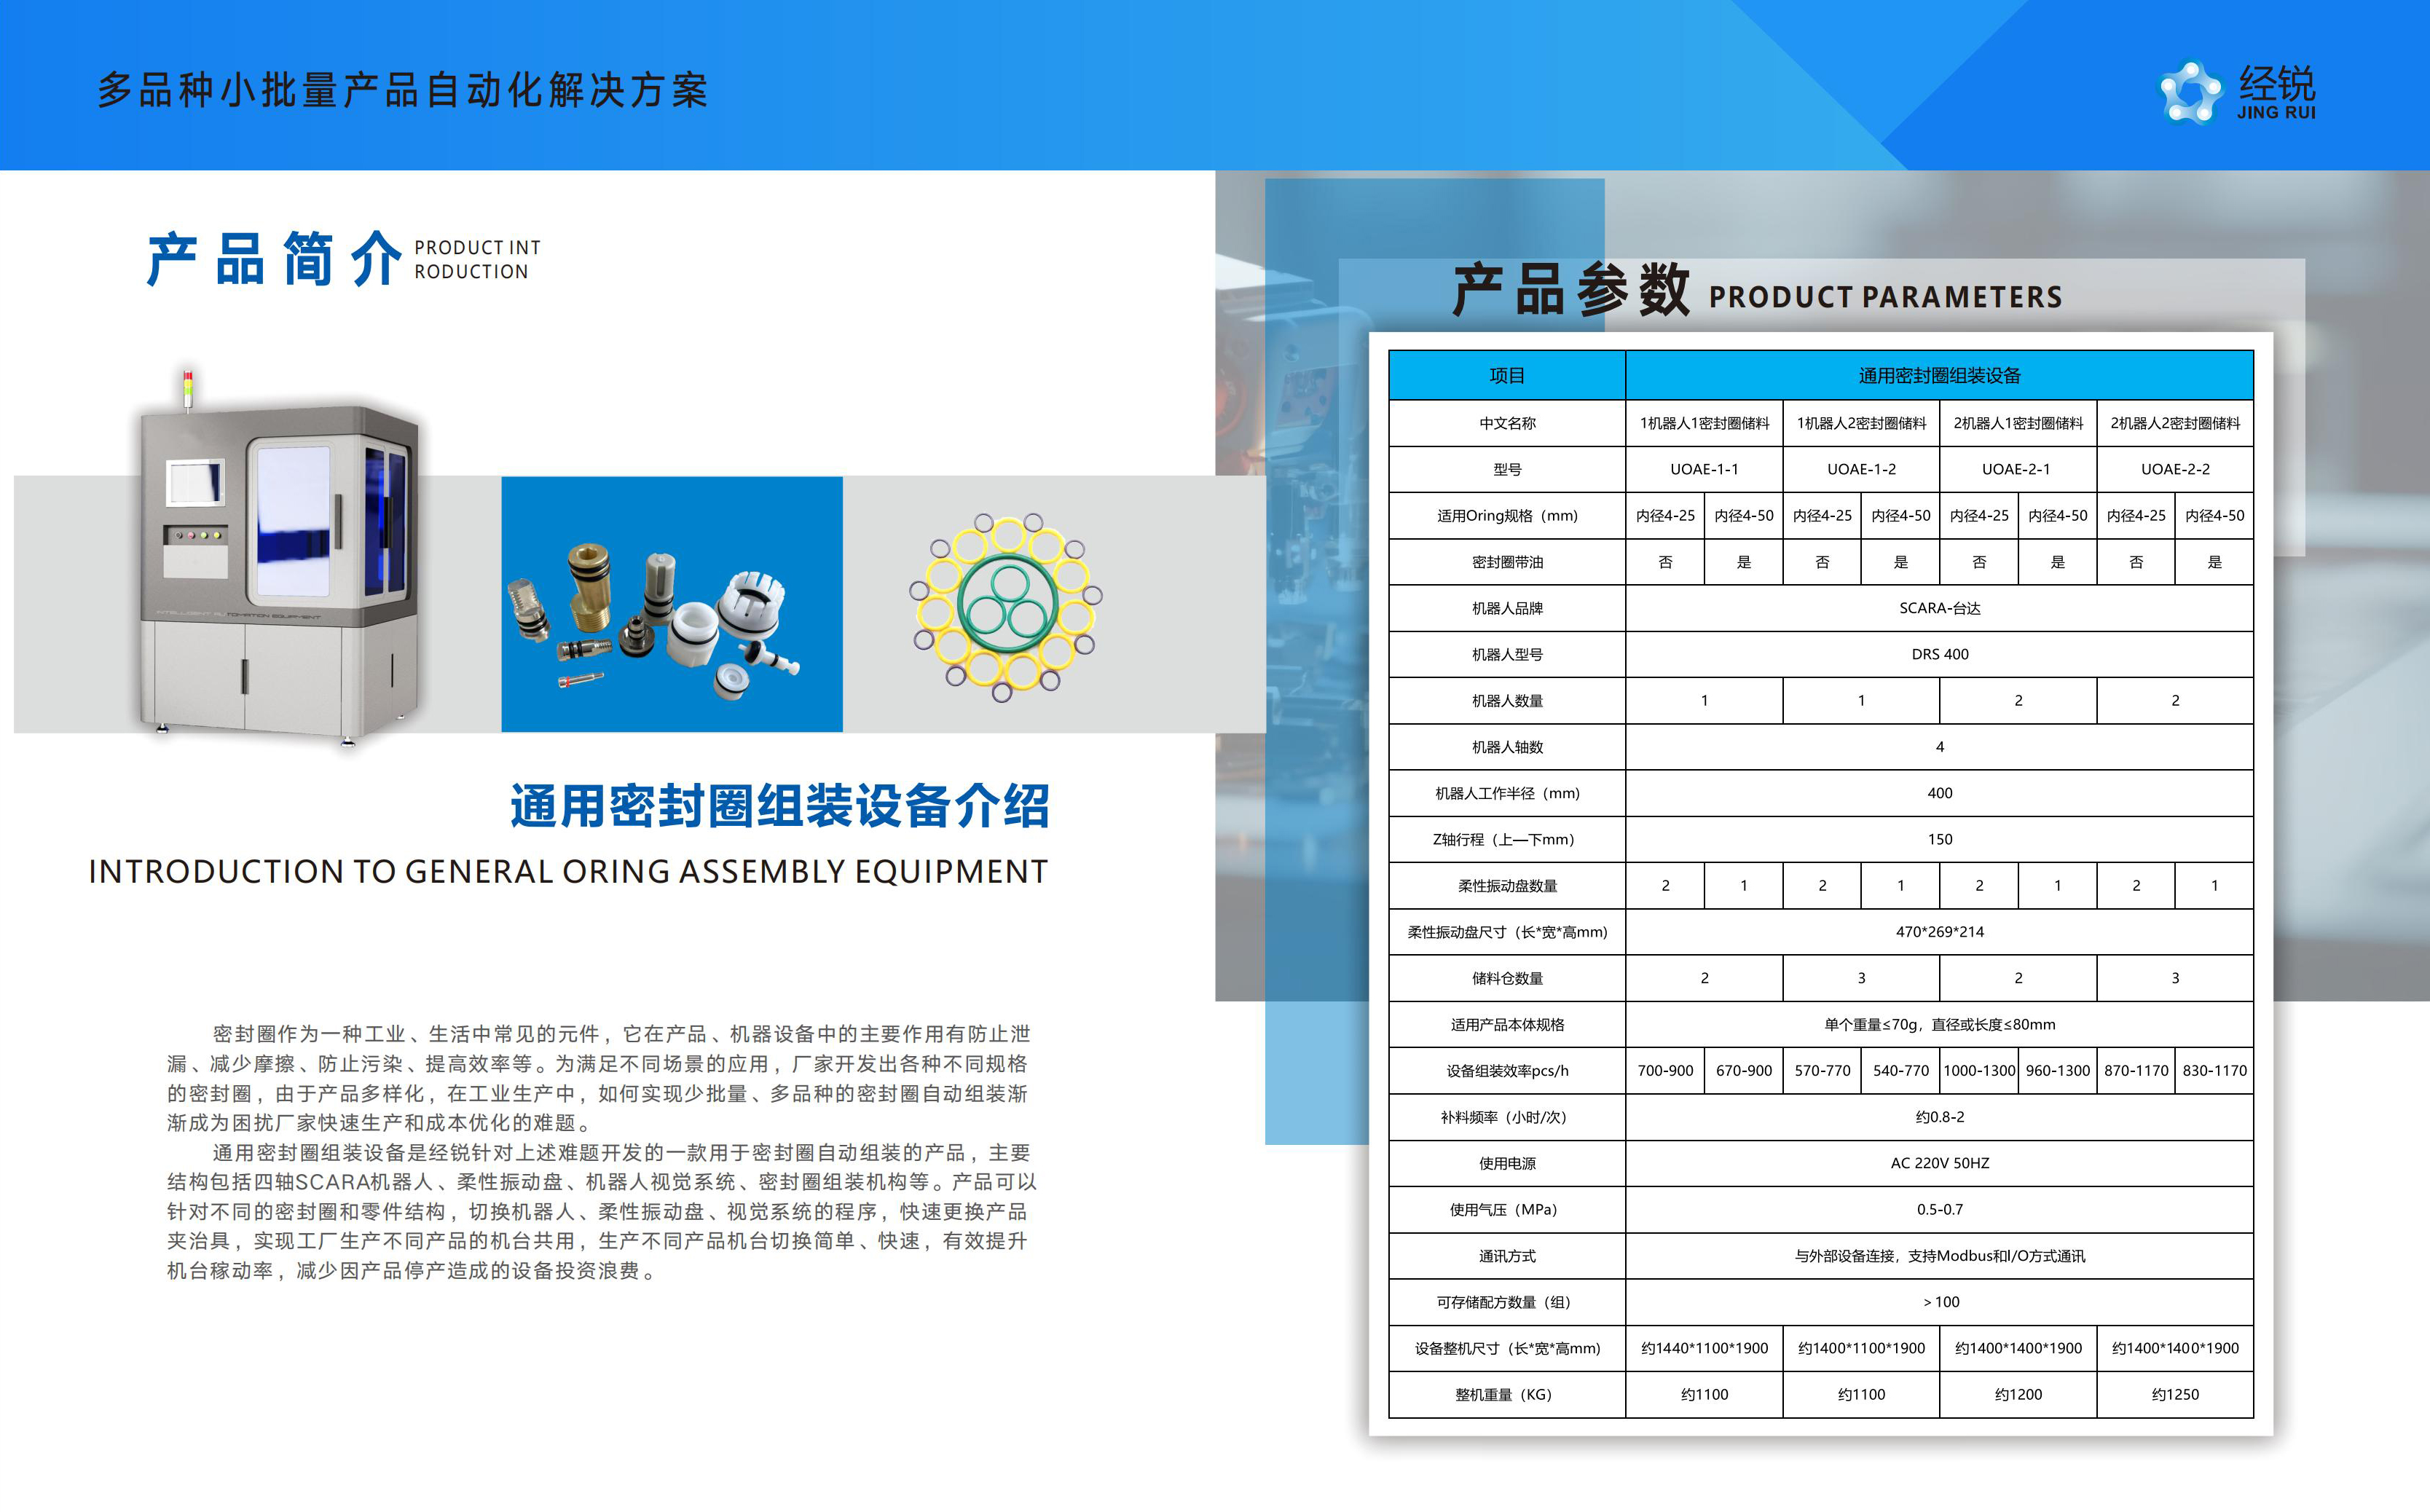This screenshot has width=2430, height=1512.
Task: Click the efficiency value 540-770
Action: tap(1900, 1071)
